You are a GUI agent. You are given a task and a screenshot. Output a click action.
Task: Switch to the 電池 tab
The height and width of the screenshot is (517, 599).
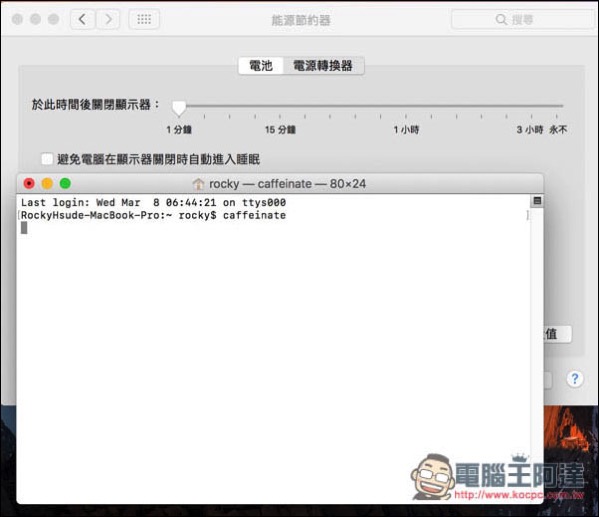click(x=261, y=66)
